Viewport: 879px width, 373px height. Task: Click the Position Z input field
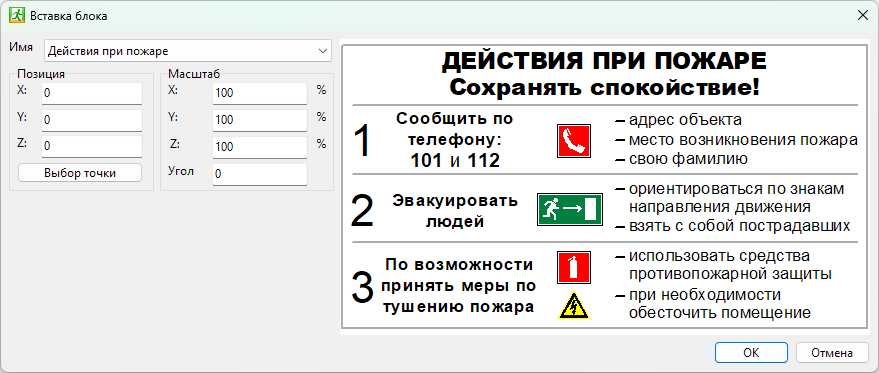[x=92, y=146]
